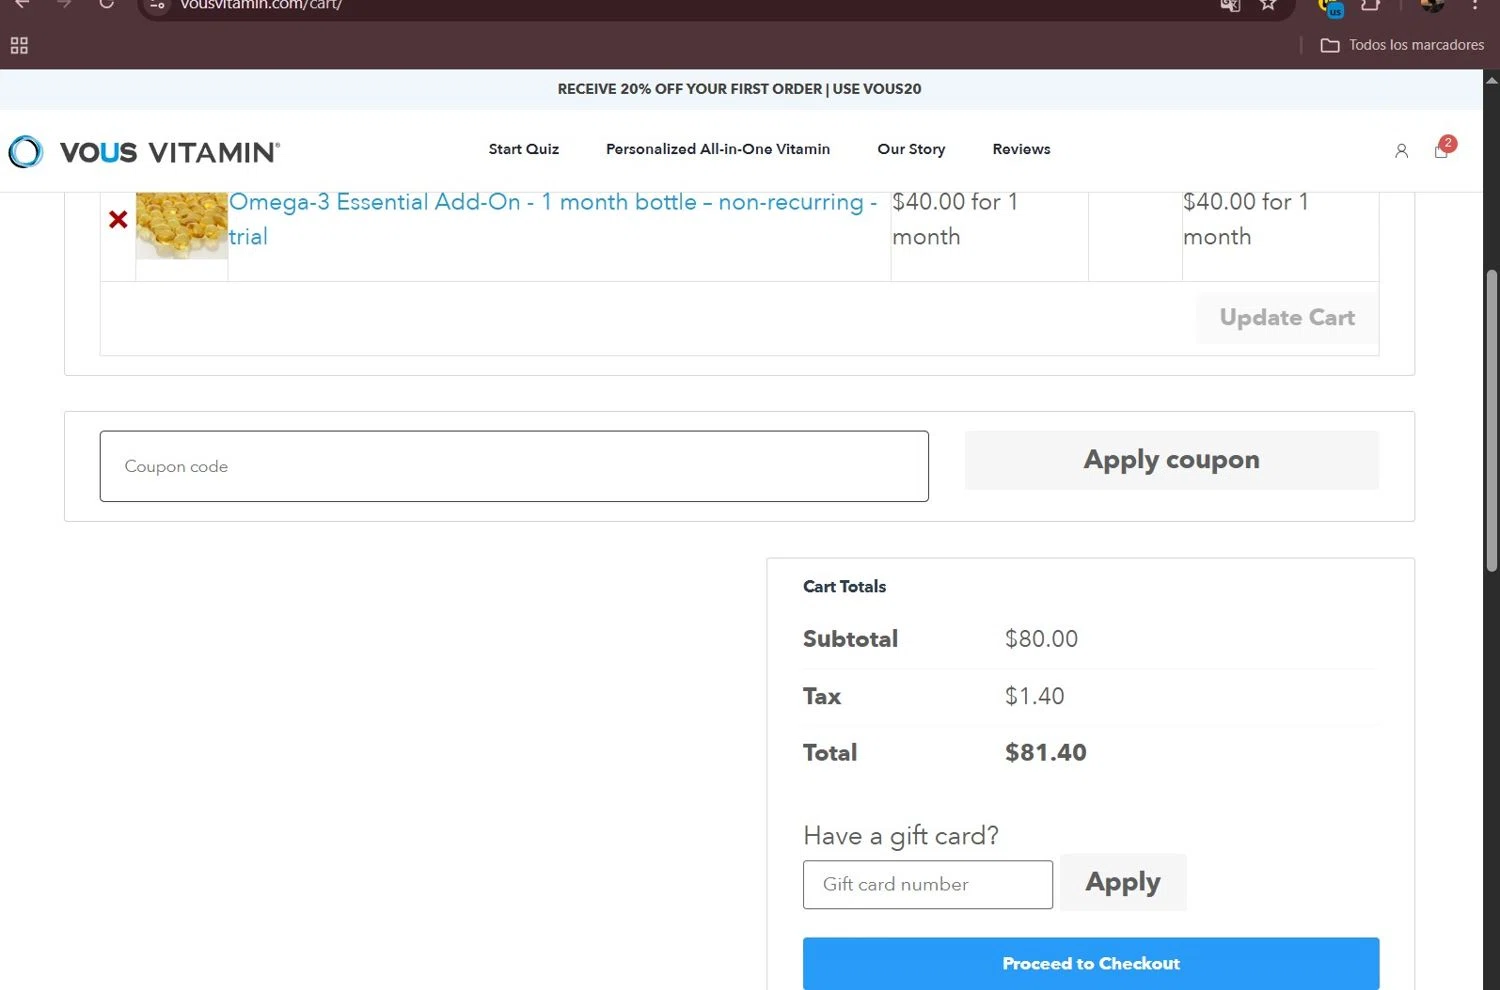The width and height of the screenshot is (1500, 990).
Task: Click the Apply coupon button
Action: pyautogui.click(x=1171, y=460)
